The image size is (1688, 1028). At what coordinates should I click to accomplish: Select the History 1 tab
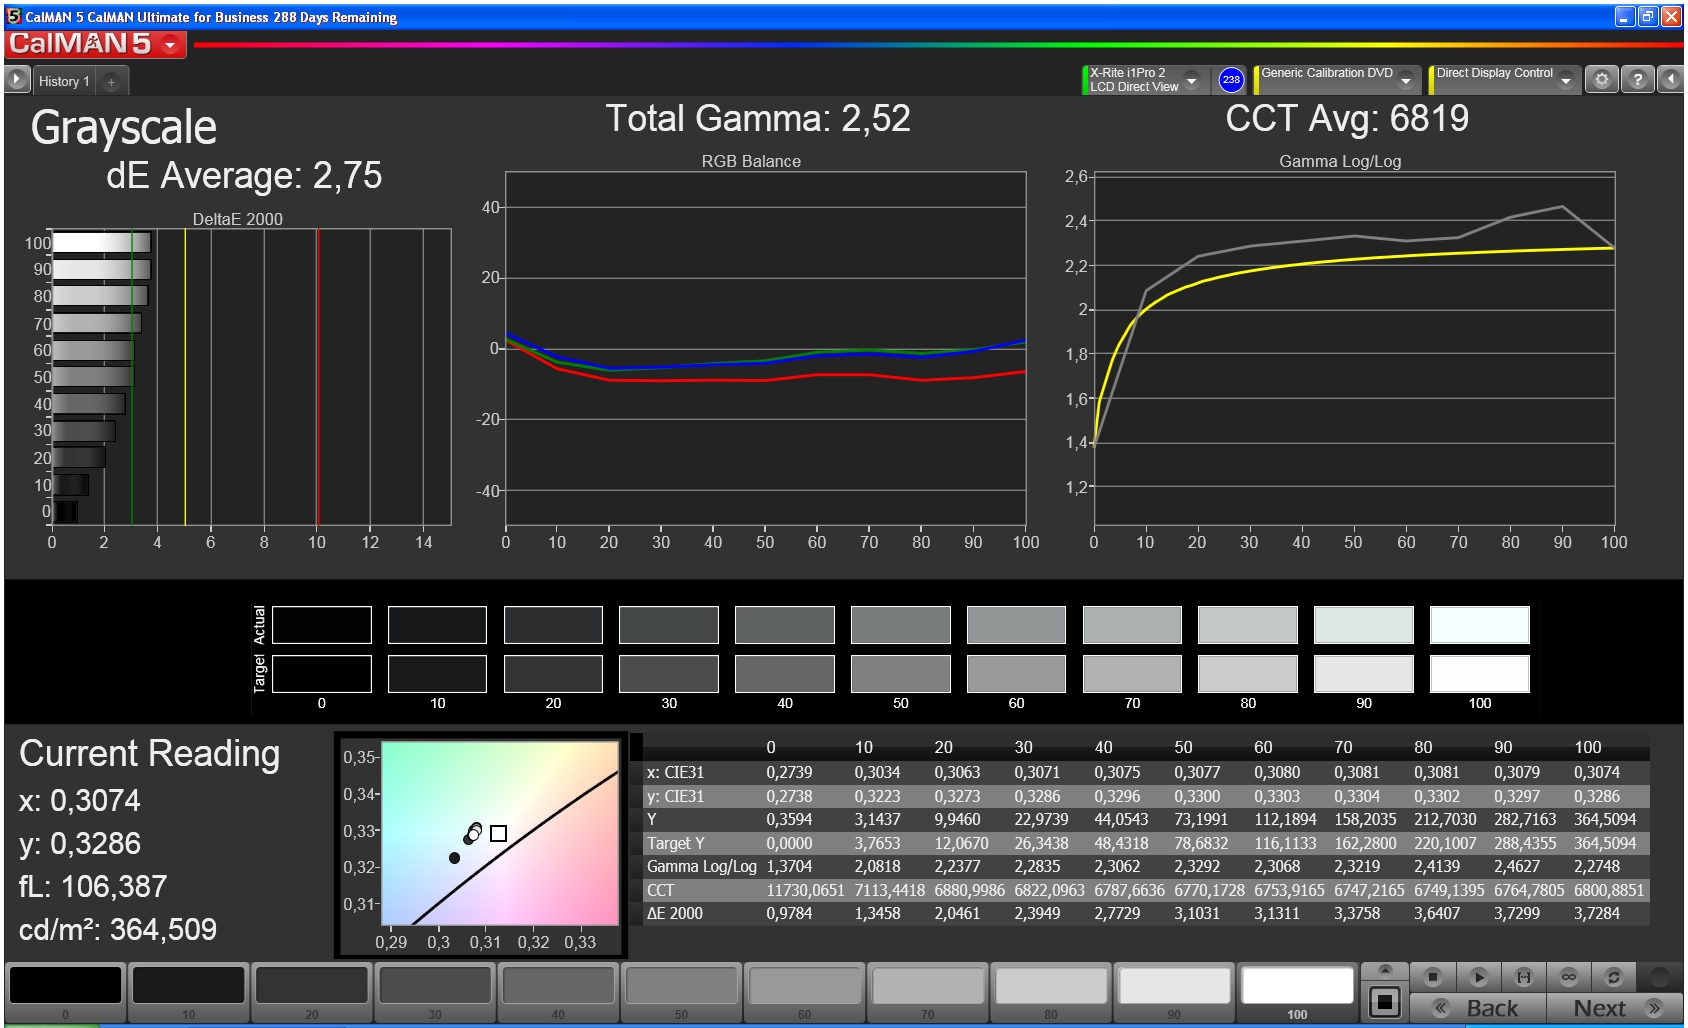64,81
